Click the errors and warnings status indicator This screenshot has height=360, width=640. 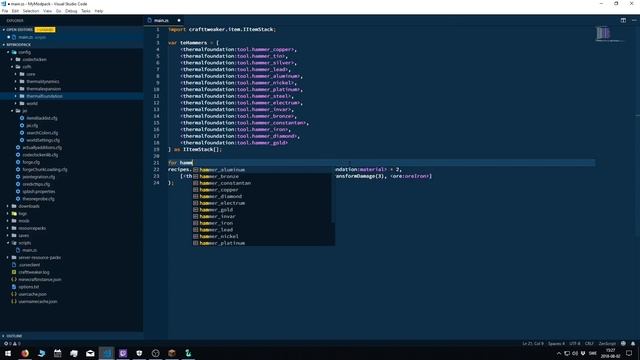[11, 344]
